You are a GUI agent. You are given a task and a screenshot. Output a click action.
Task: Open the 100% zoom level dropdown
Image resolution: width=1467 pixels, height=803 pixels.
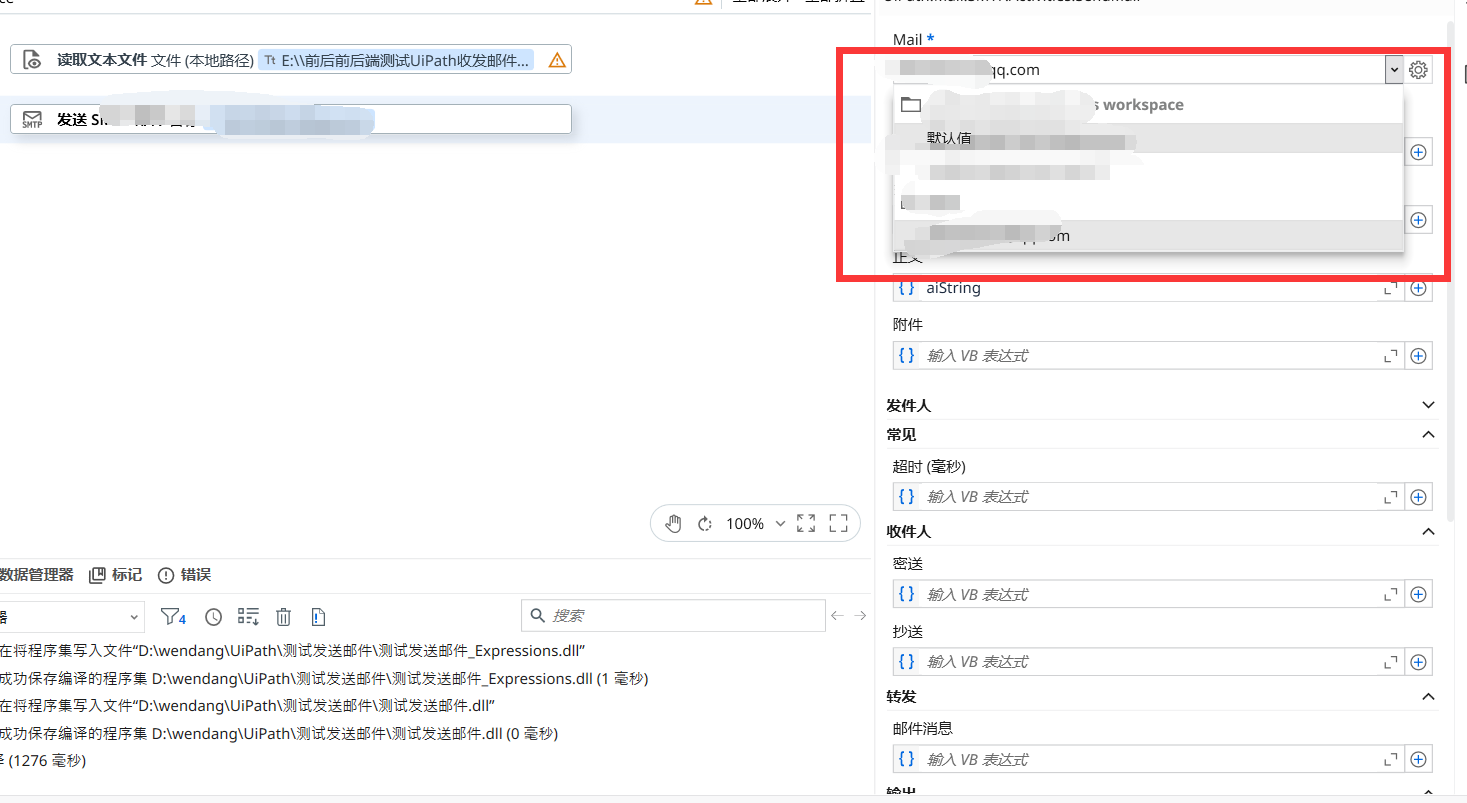point(780,523)
